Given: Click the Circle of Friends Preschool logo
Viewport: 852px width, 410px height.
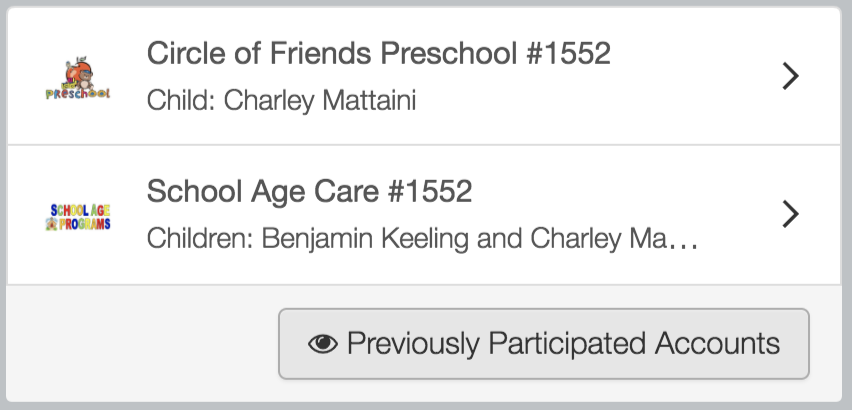Looking at the screenshot, I should (x=78, y=77).
